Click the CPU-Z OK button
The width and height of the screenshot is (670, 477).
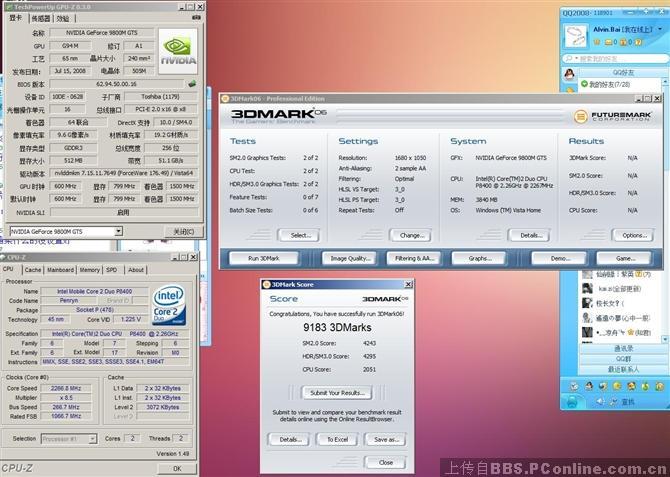177,469
